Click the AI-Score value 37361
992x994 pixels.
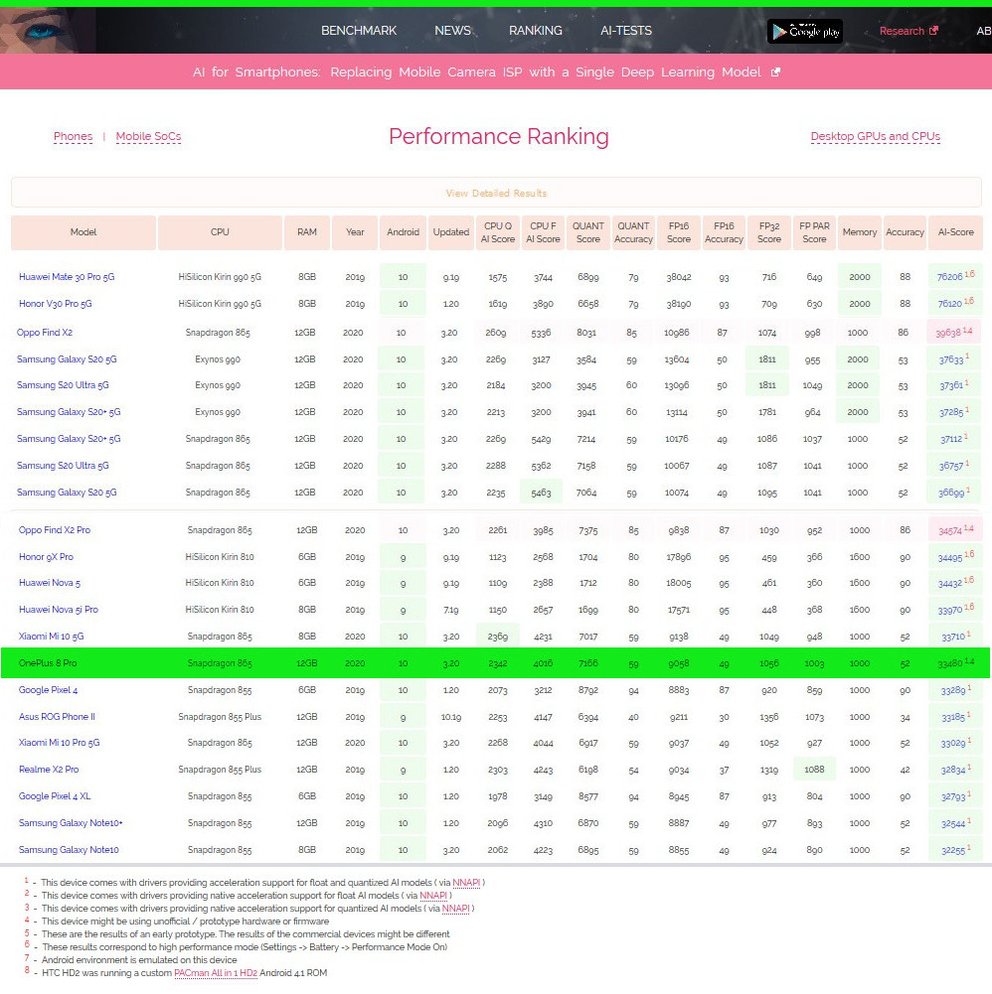pyautogui.click(x=951, y=385)
